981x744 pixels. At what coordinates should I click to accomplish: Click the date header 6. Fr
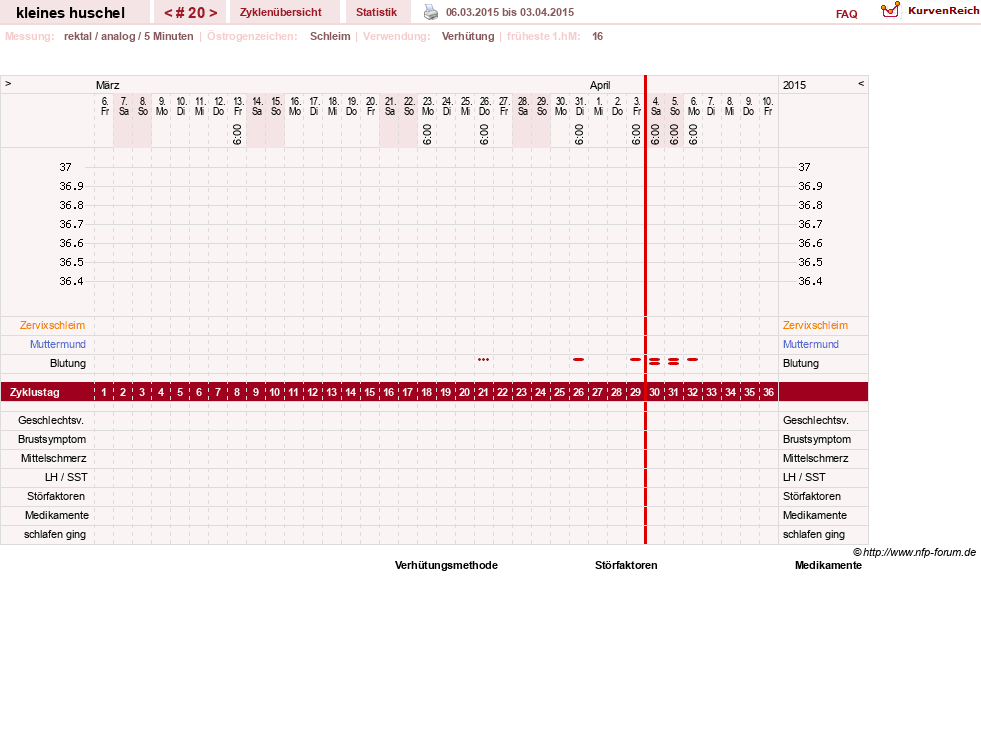[104, 106]
